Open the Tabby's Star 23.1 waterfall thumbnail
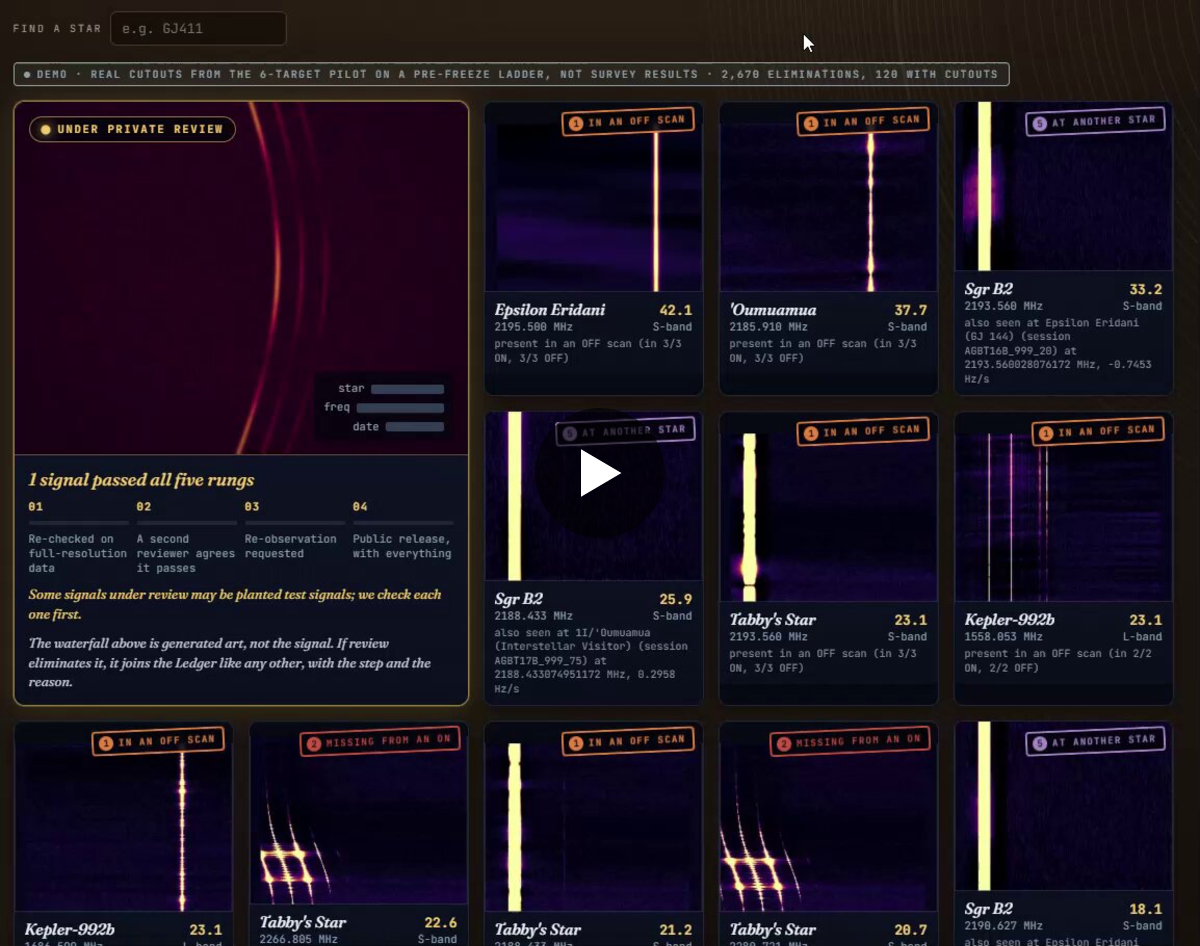The height and width of the screenshot is (946, 1200). pos(829,507)
